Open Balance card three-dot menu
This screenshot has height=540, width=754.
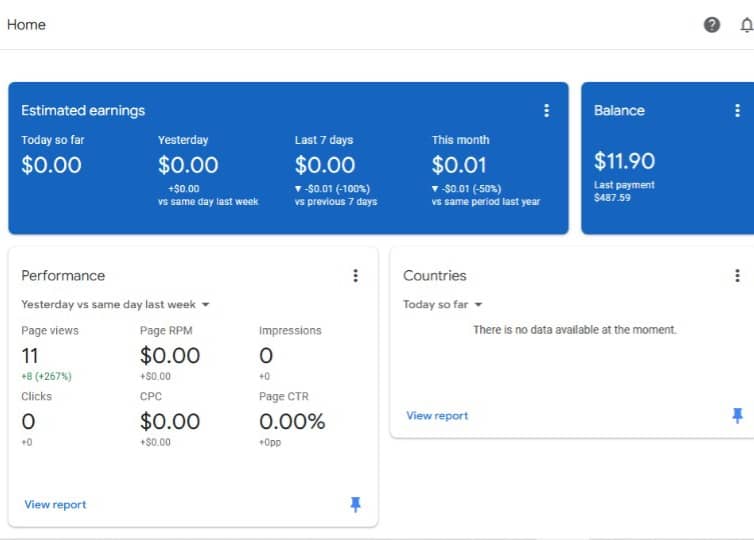738,111
